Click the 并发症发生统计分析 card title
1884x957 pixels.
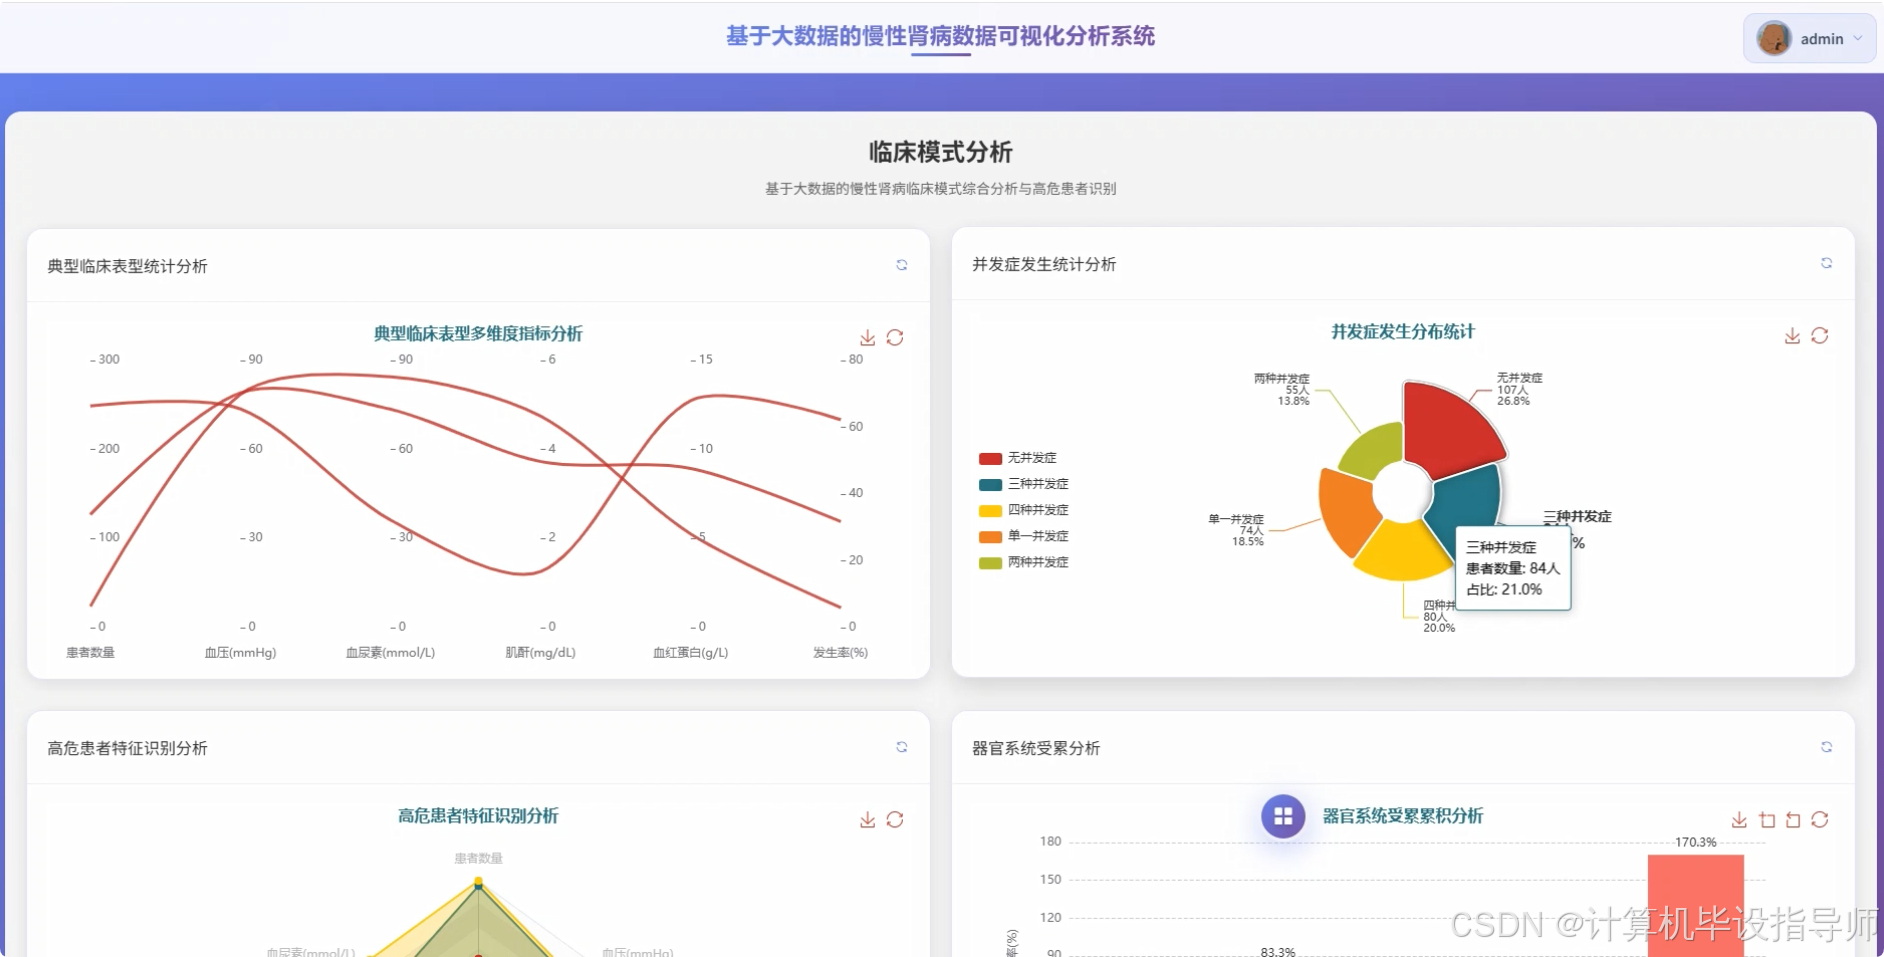[x=1044, y=264]
